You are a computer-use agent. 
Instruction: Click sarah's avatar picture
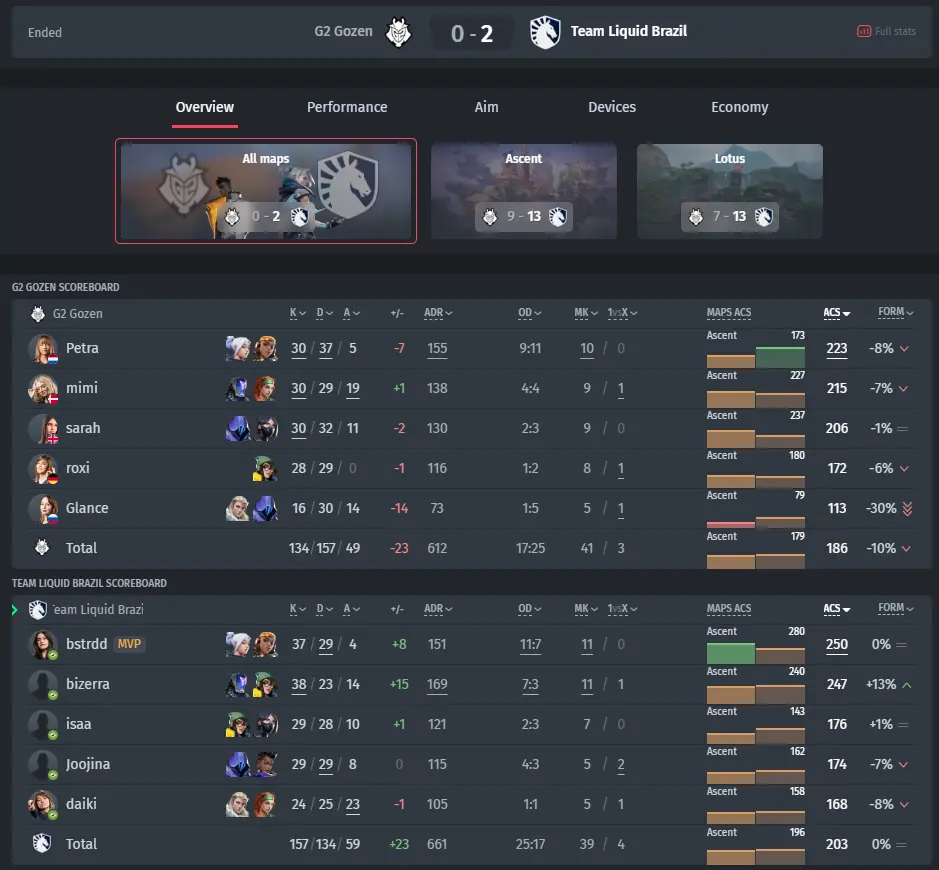point(43,429)
